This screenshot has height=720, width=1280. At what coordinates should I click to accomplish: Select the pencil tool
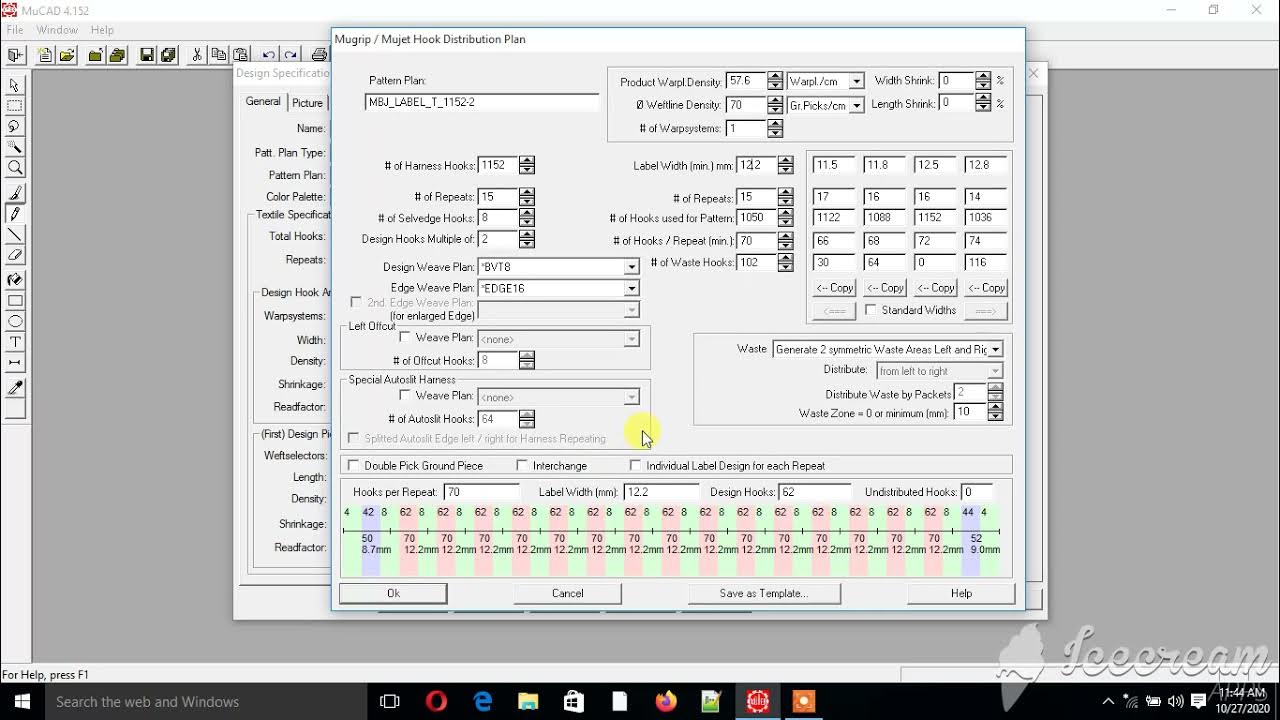pyautogui.click(x=15, y=213)
